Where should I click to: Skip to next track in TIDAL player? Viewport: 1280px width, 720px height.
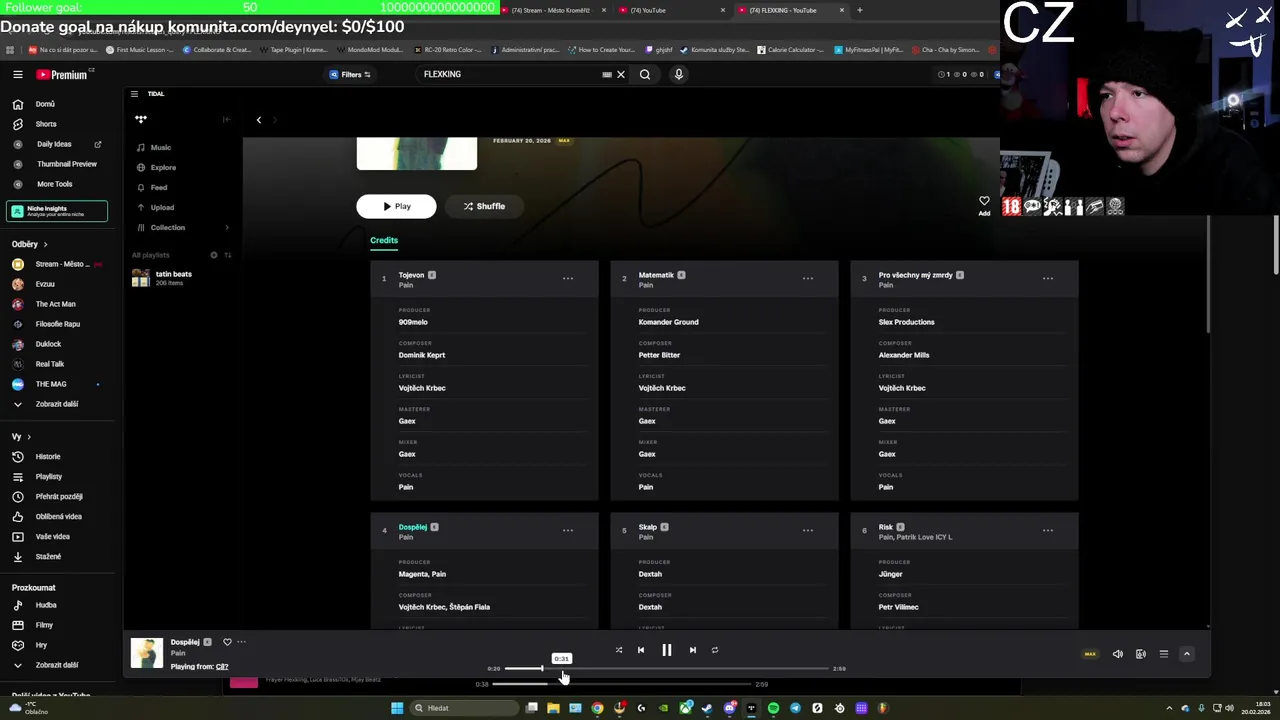(x=692, y=650)
